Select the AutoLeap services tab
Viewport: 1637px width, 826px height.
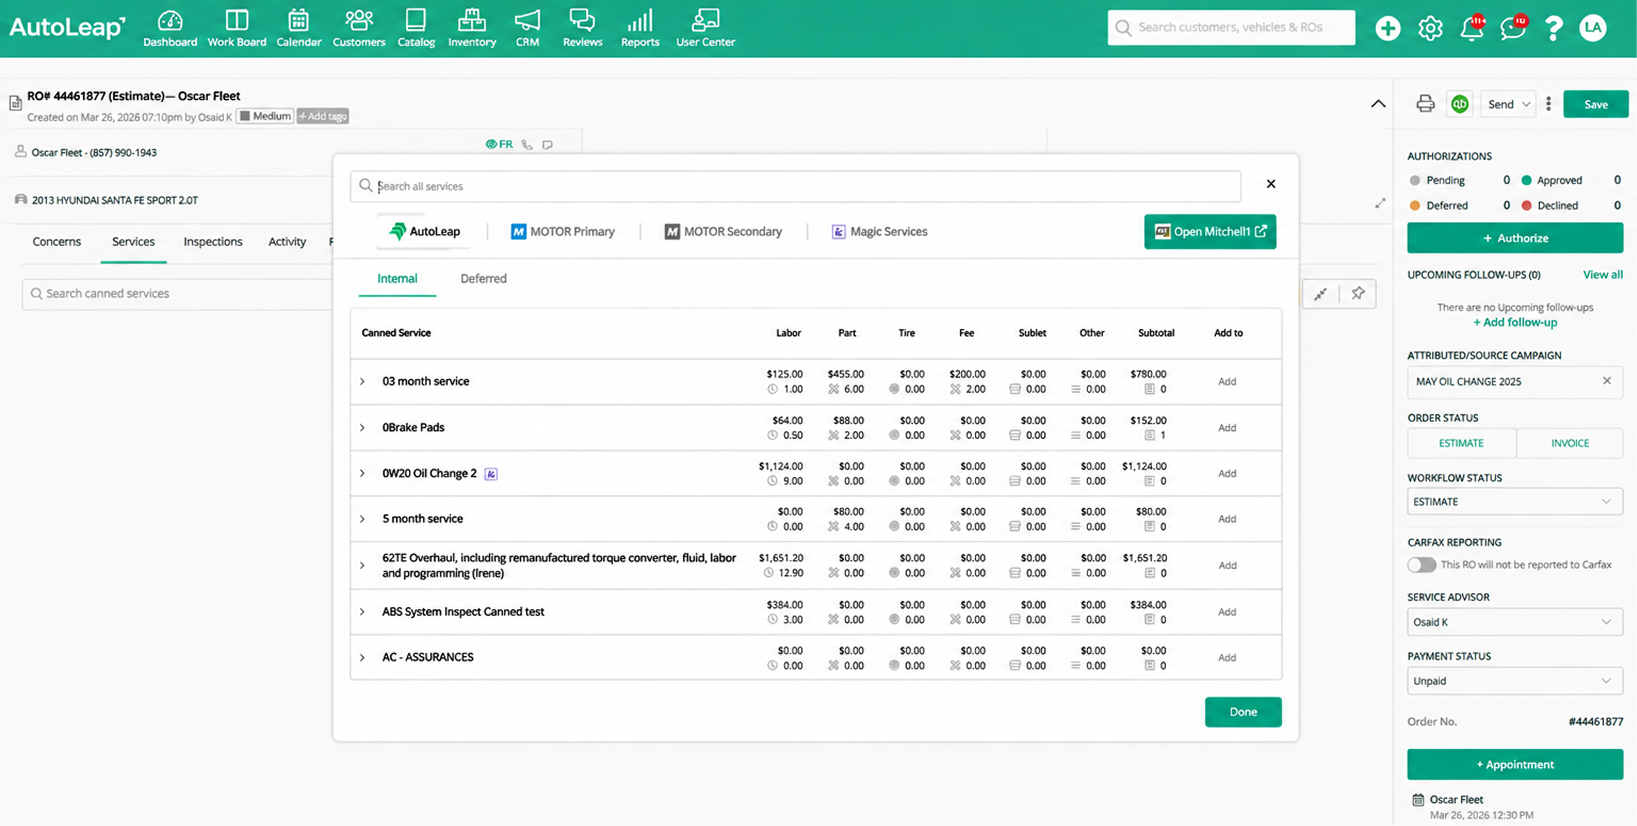(424, 232)
